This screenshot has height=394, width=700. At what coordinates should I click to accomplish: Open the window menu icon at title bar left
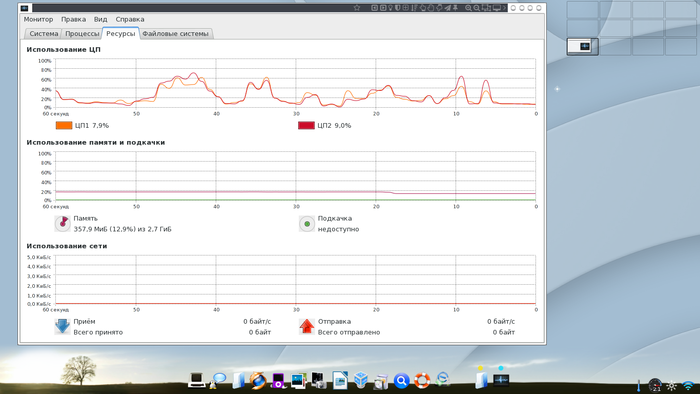tap(25, 8)
